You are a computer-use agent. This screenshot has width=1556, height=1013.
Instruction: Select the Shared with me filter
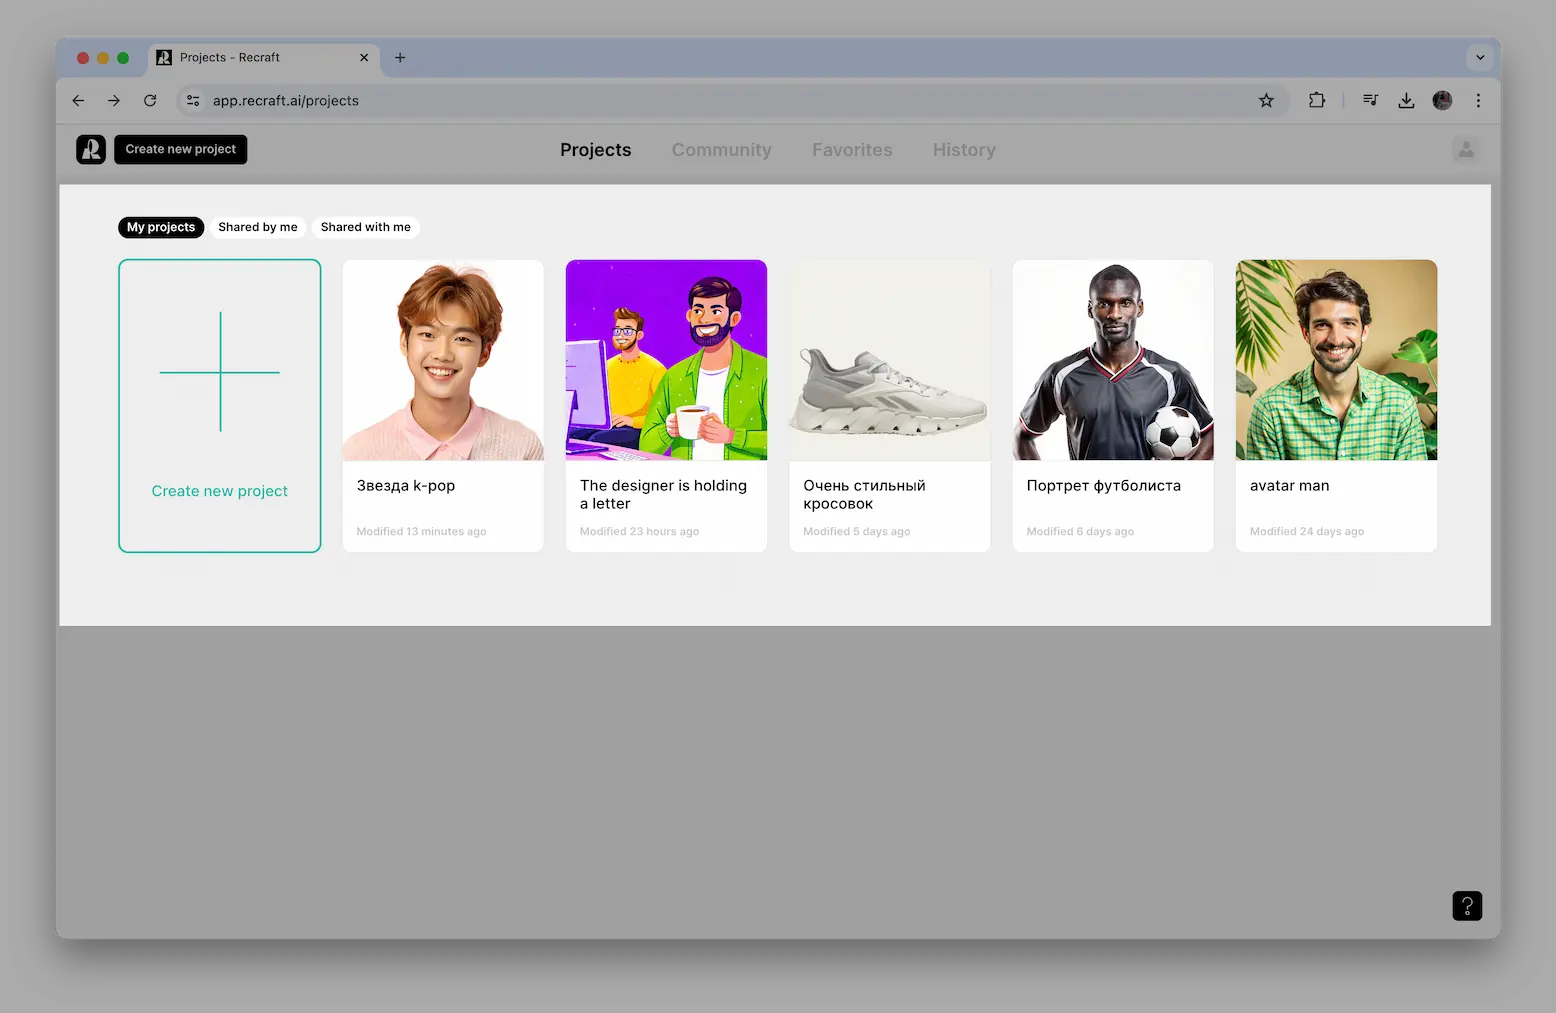(x=366, y=228)
